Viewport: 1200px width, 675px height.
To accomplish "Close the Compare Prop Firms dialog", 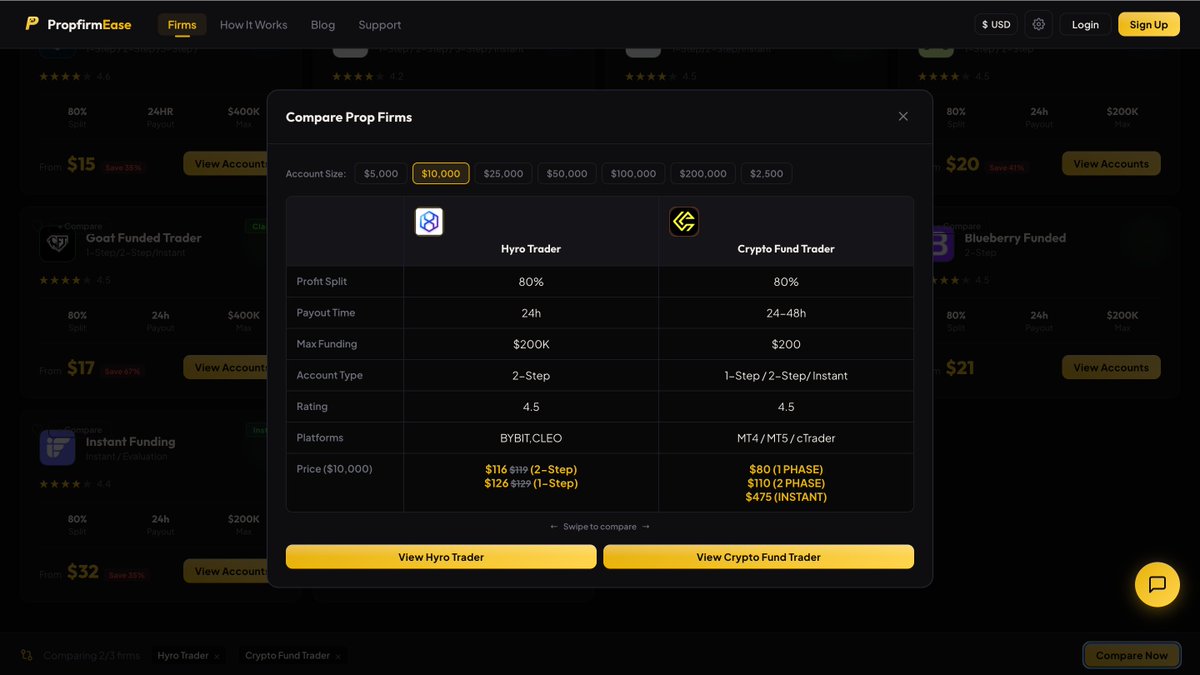I will 903,116.
